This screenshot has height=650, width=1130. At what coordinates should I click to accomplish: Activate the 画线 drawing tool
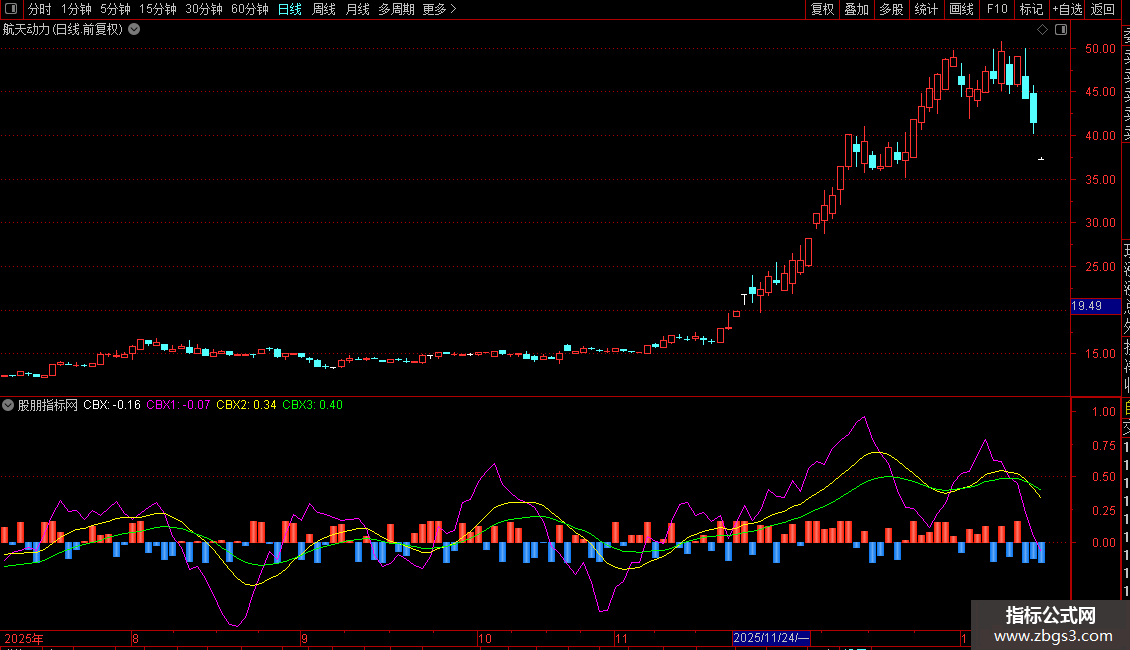pos(961,9)
